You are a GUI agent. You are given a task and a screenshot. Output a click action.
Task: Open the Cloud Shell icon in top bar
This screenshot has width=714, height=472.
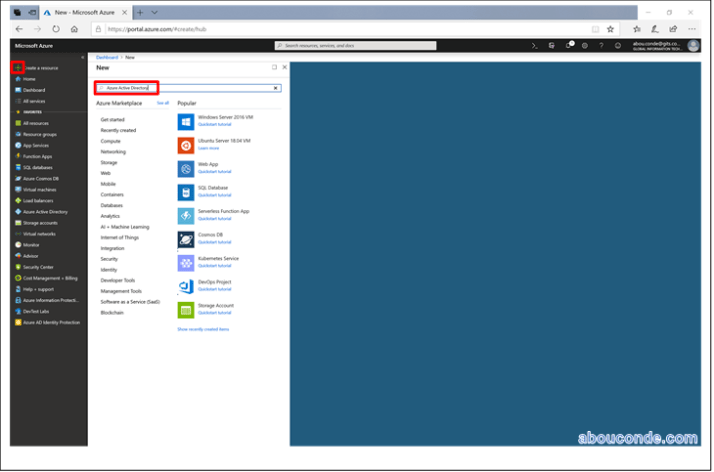pyautogui.click(x=535, y=45)
